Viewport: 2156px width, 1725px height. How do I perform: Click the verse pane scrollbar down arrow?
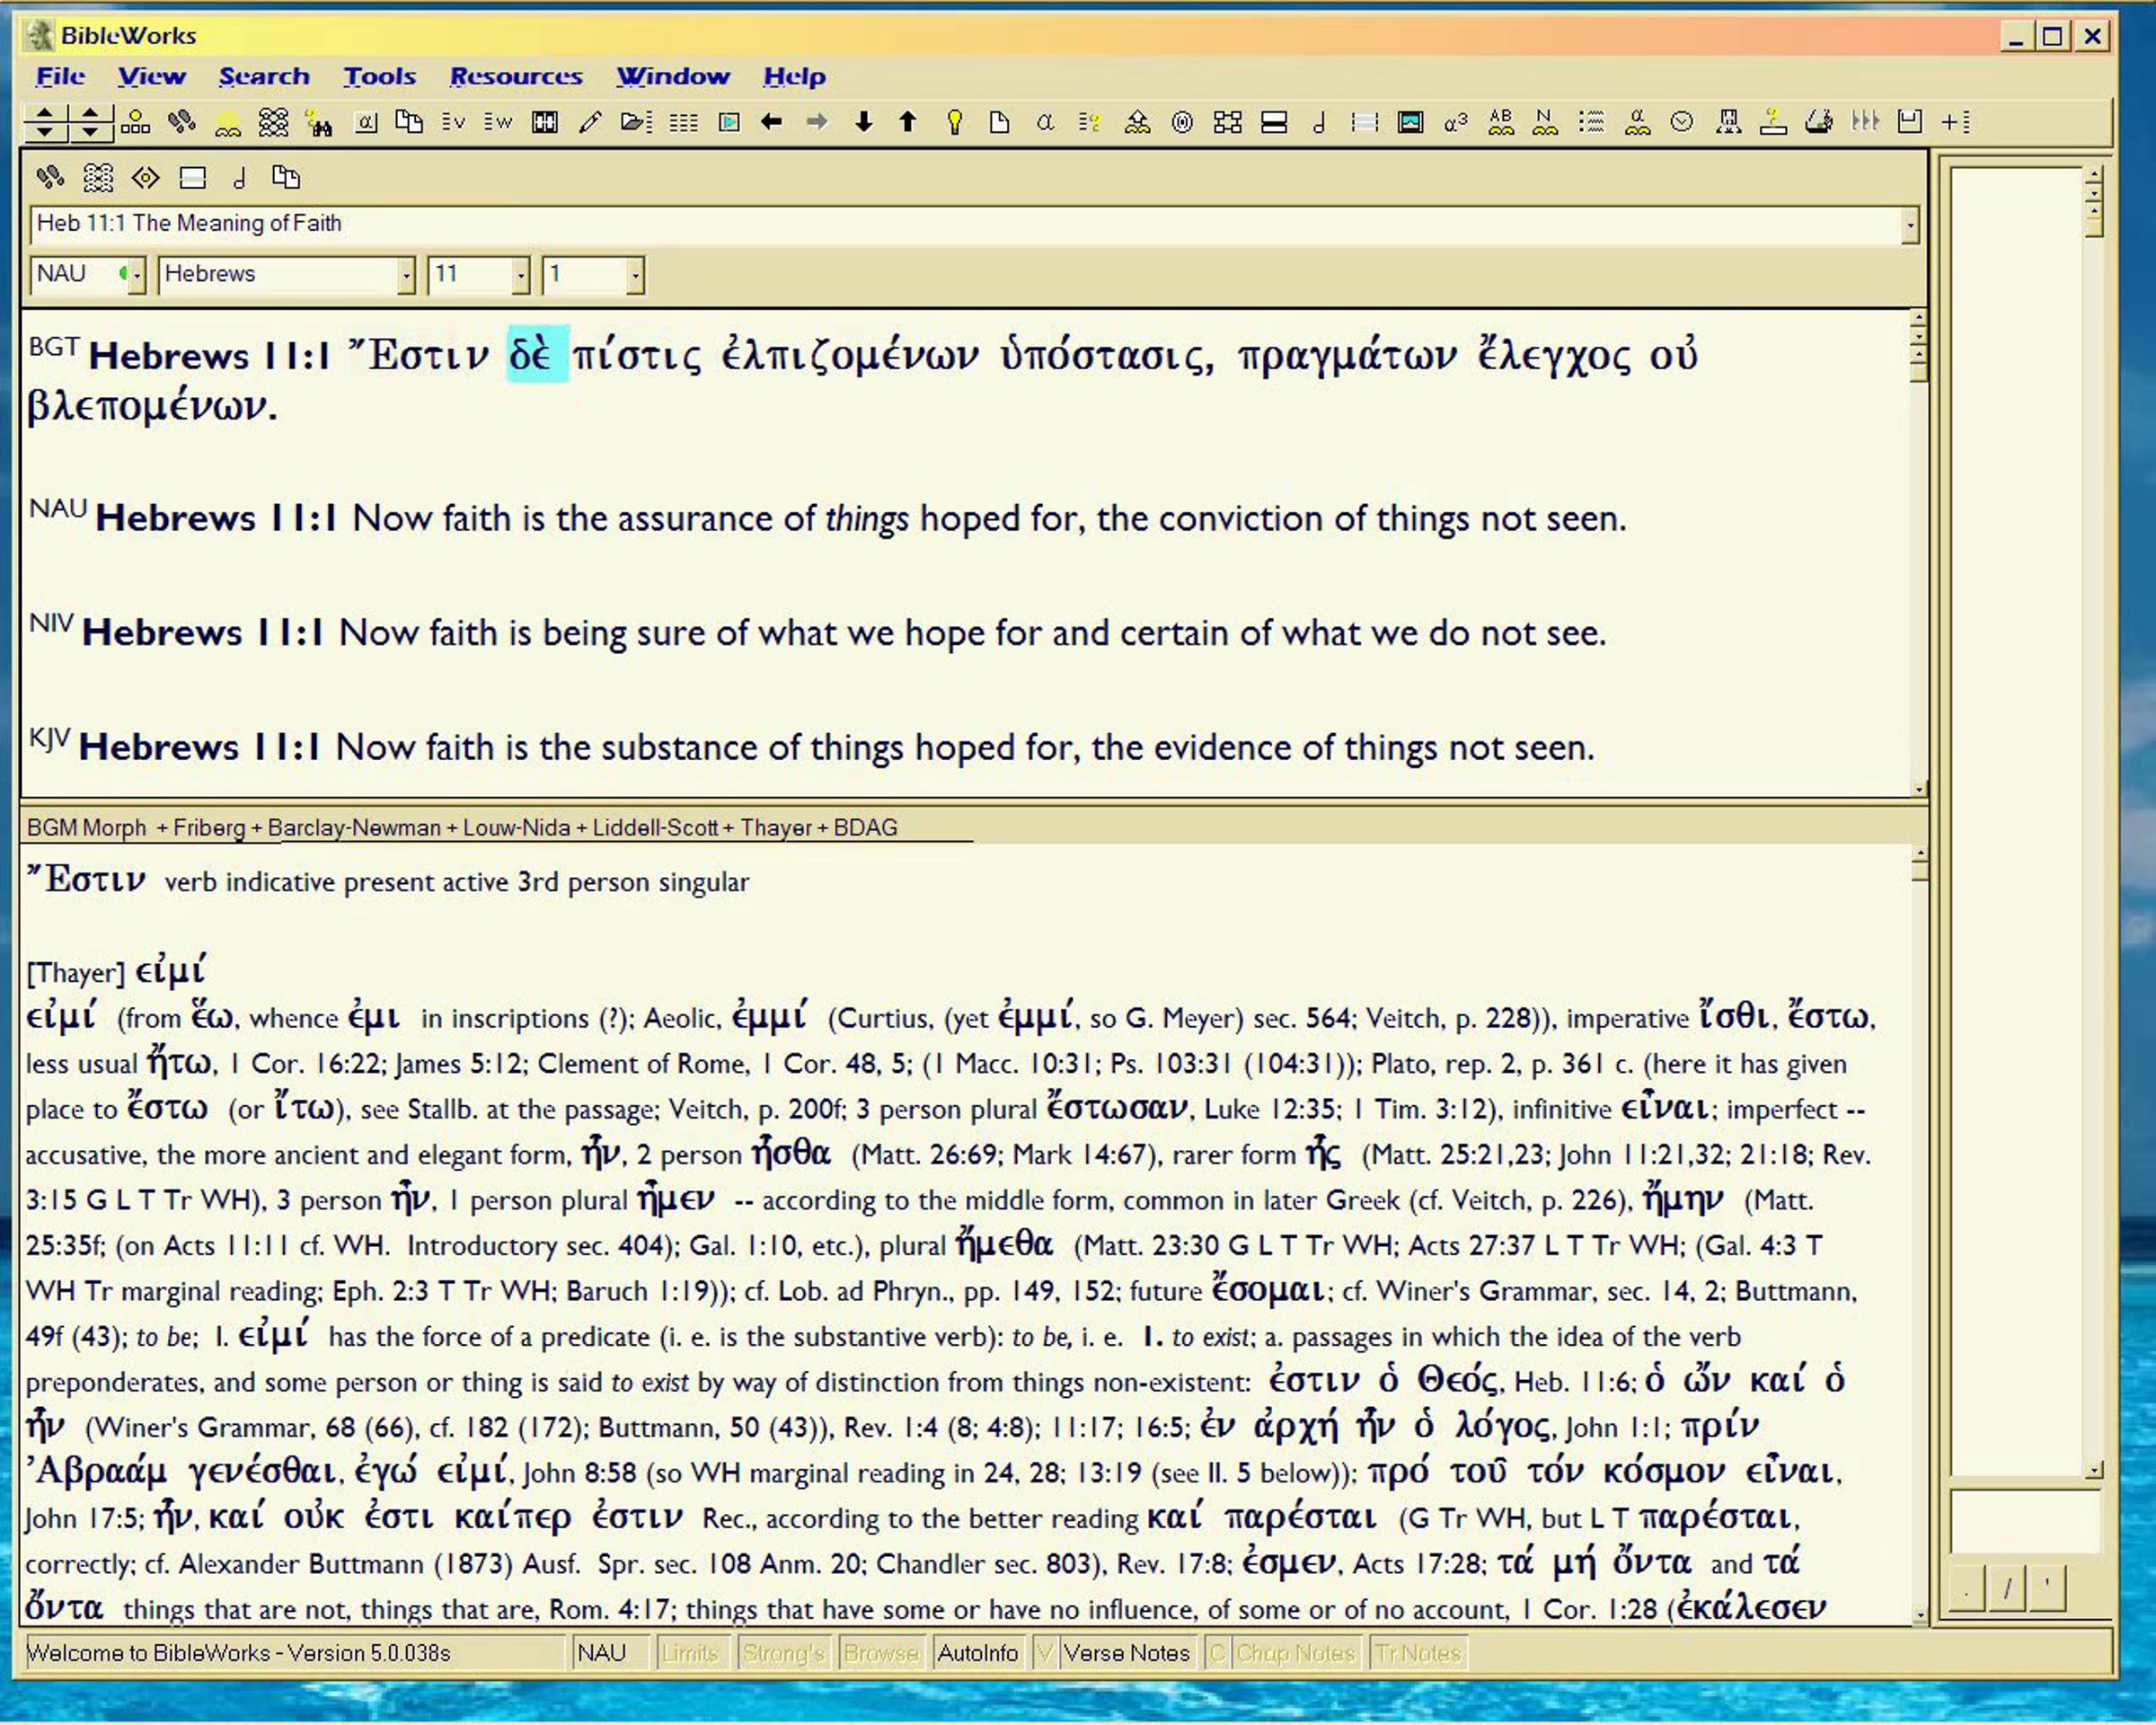click(x=1919, y=788)
